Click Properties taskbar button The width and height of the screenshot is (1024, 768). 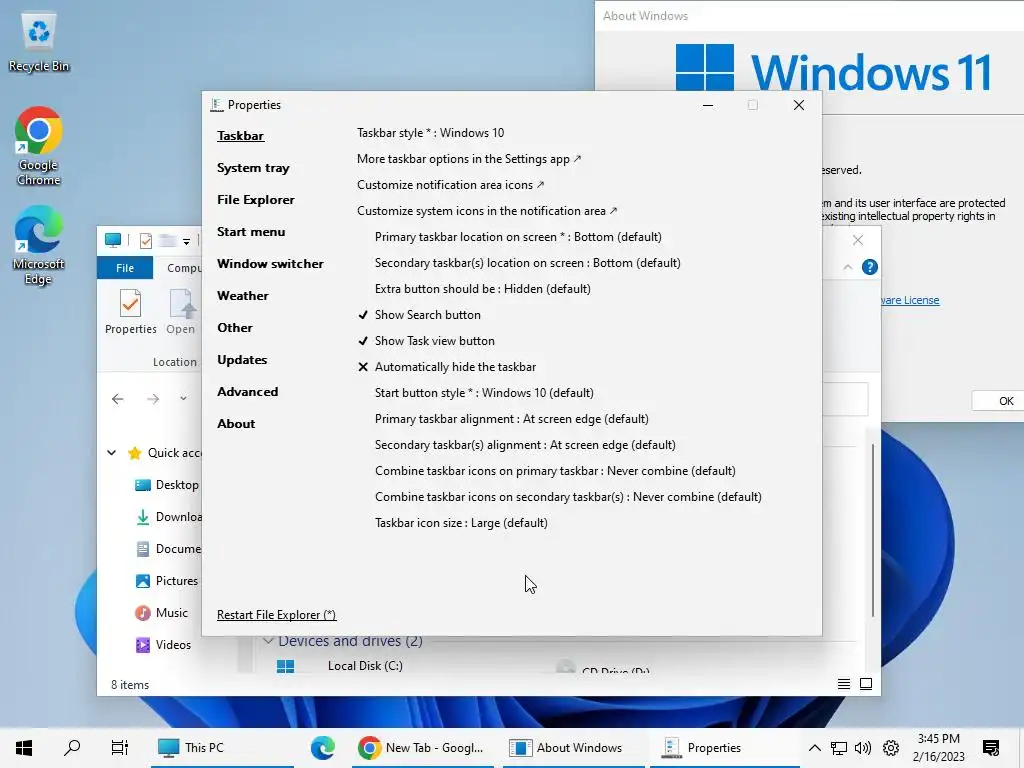725,747
